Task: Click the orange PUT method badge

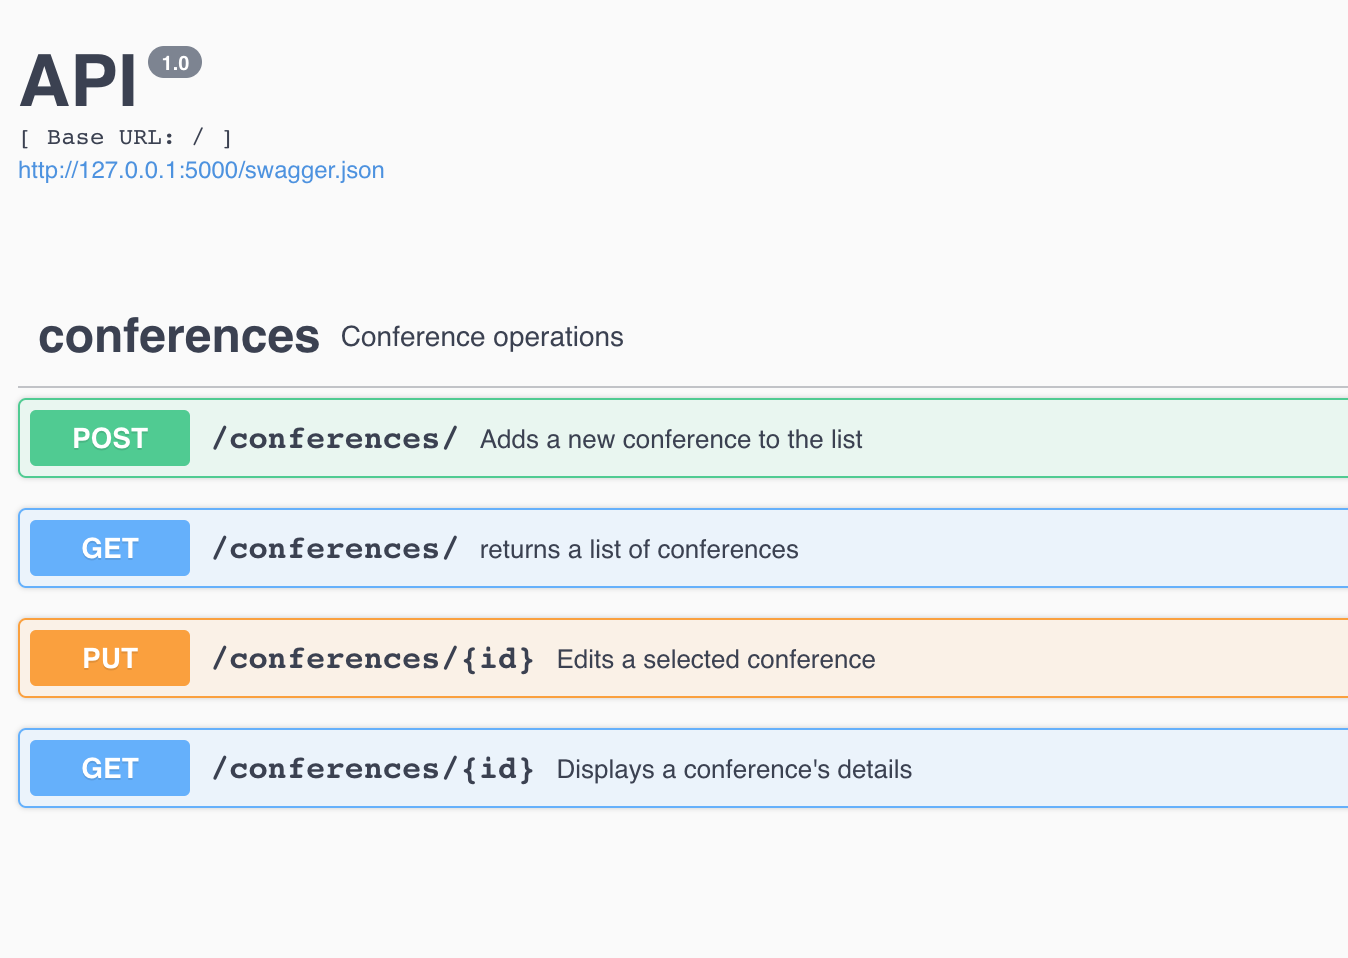Action: click(109, 657)
